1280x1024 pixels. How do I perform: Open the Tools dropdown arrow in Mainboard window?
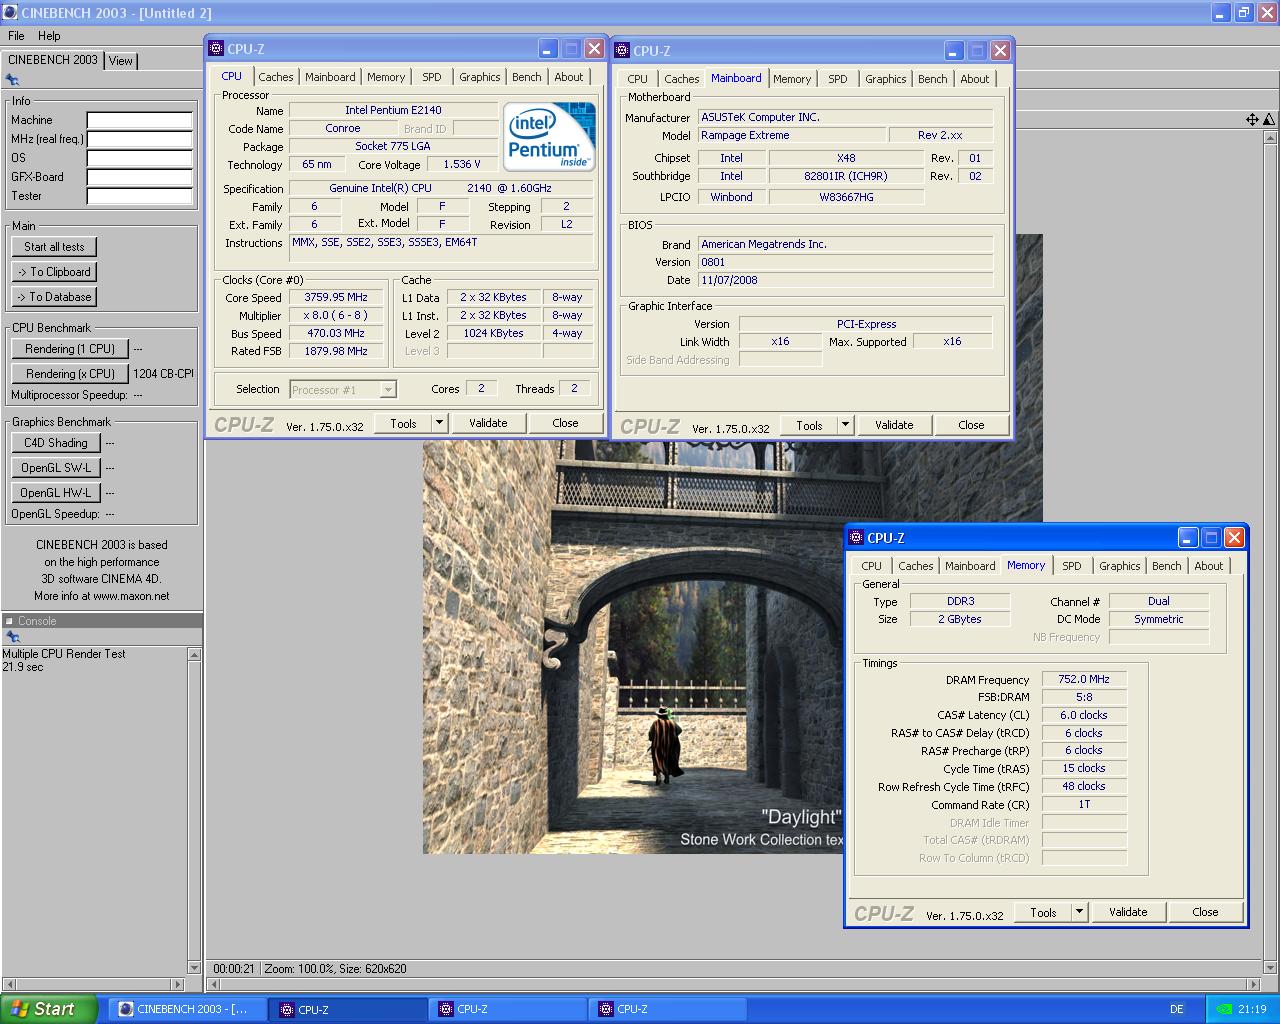coord(844,425)
